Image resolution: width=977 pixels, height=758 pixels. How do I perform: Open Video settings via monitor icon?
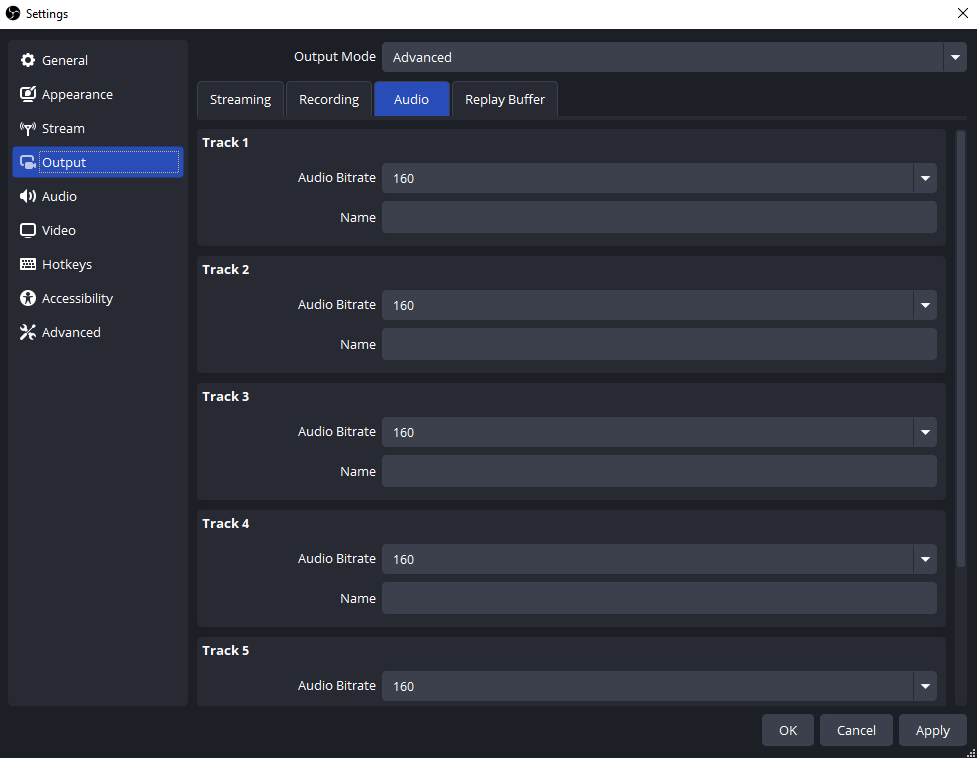(x=28, y=231)
